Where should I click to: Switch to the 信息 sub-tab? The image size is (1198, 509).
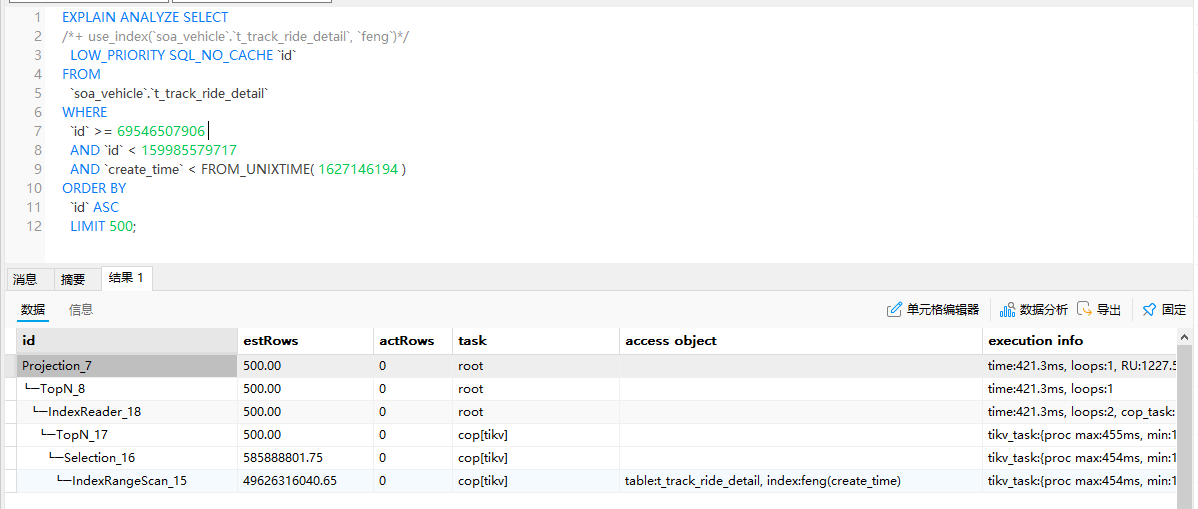(81, 310)
